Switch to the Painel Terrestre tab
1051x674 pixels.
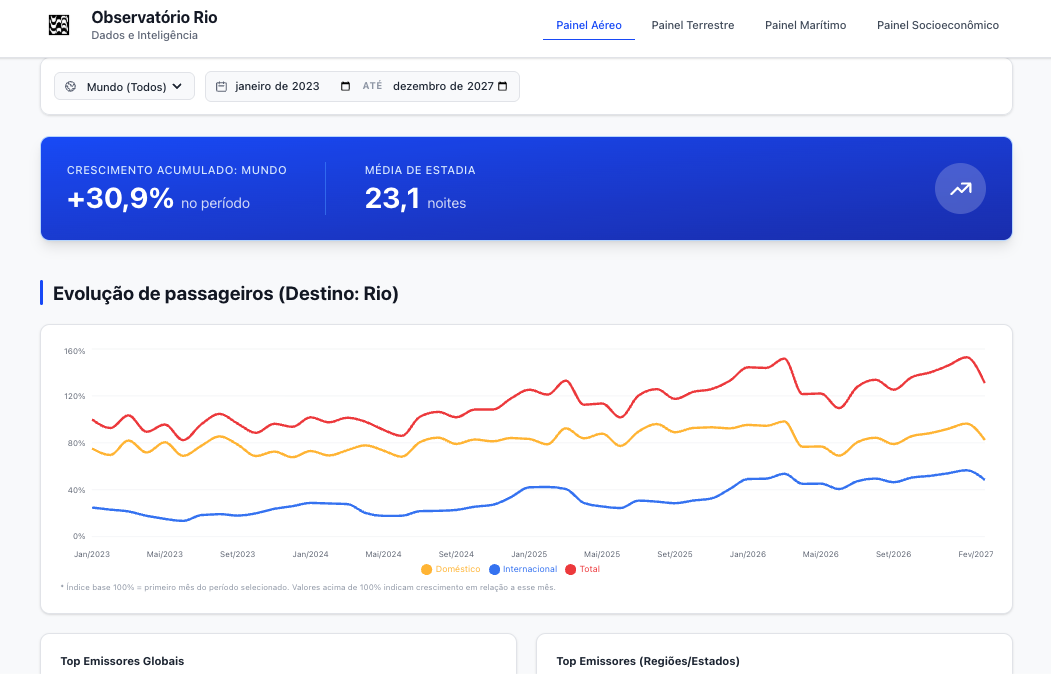point(693,25)
